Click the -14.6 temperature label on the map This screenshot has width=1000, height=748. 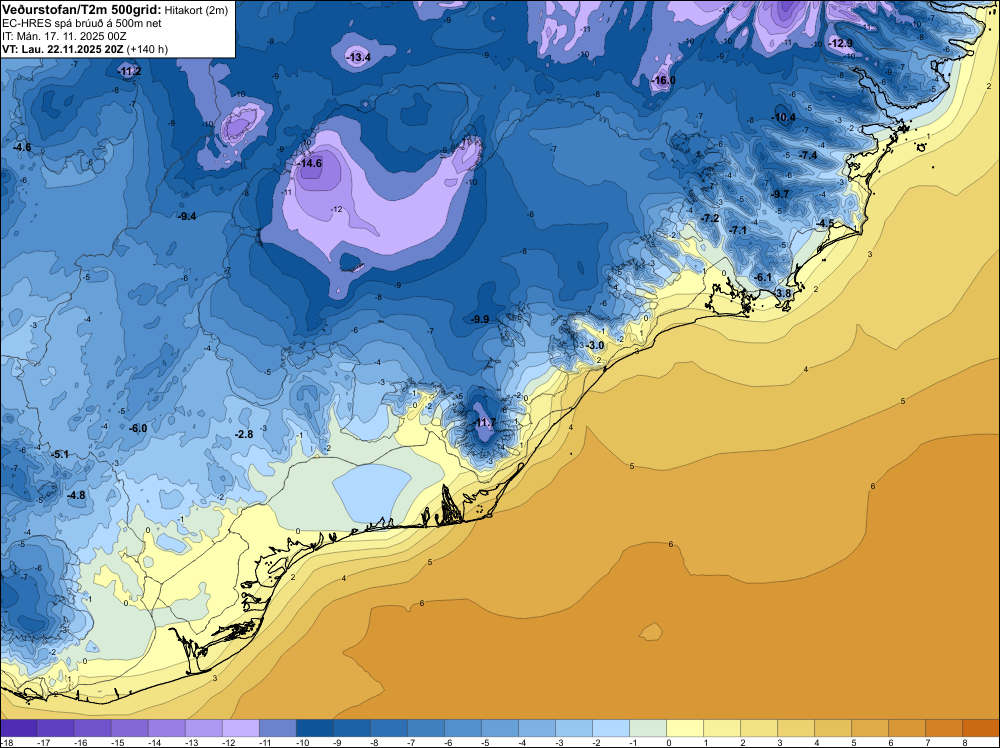pyautogui.click(x=311, y=163)
